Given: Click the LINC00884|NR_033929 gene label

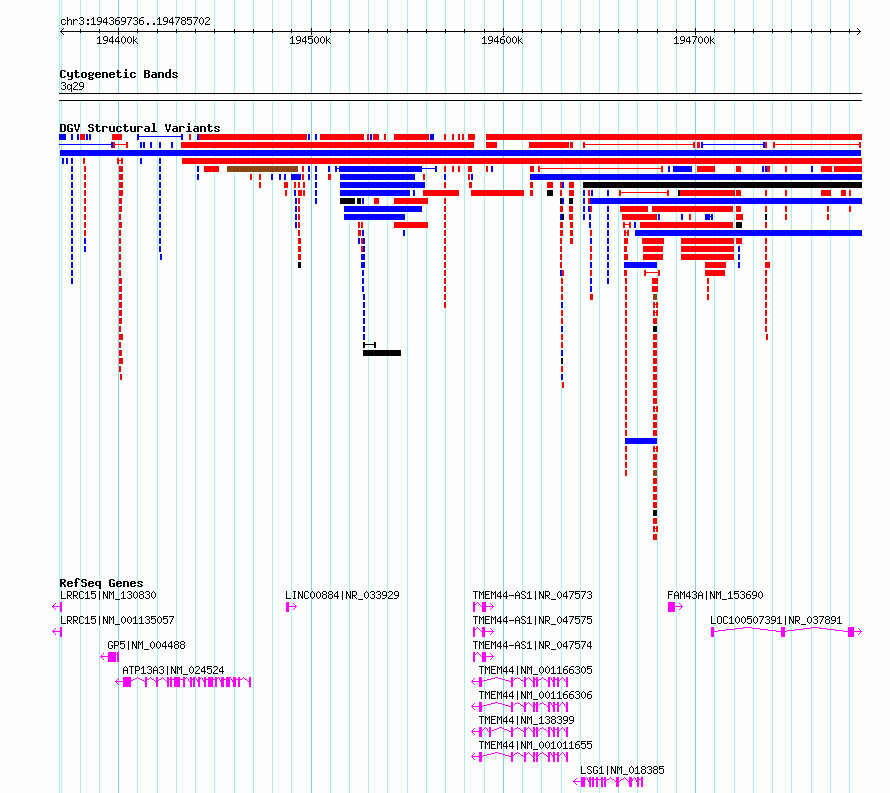Looking at the screenshot, I should pyautogui.click(x=342, y=595).
